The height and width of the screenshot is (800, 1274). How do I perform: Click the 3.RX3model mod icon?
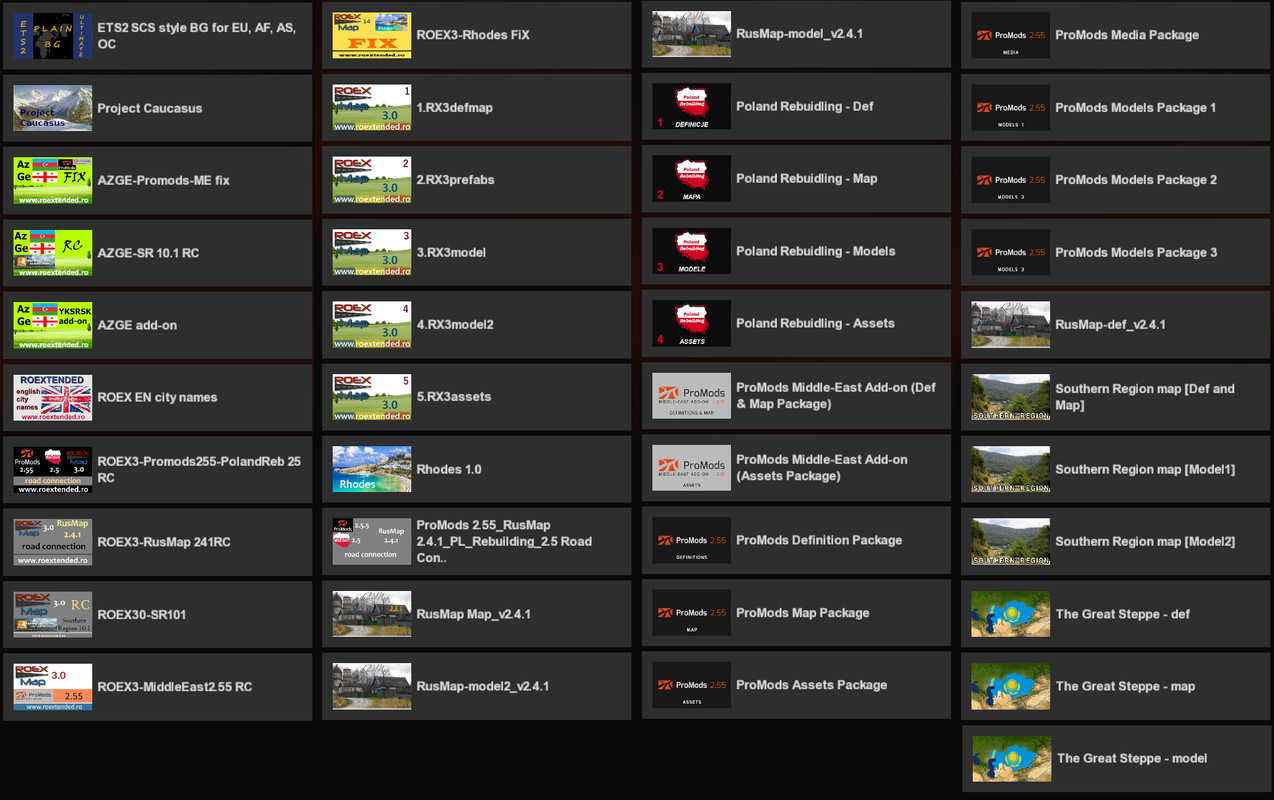(372, 252)
